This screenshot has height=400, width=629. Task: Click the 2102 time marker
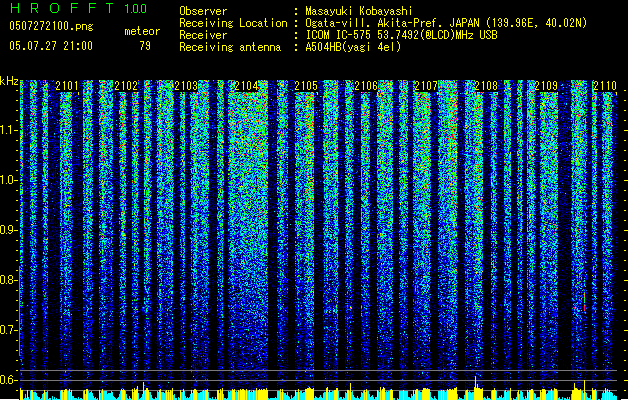126,86
